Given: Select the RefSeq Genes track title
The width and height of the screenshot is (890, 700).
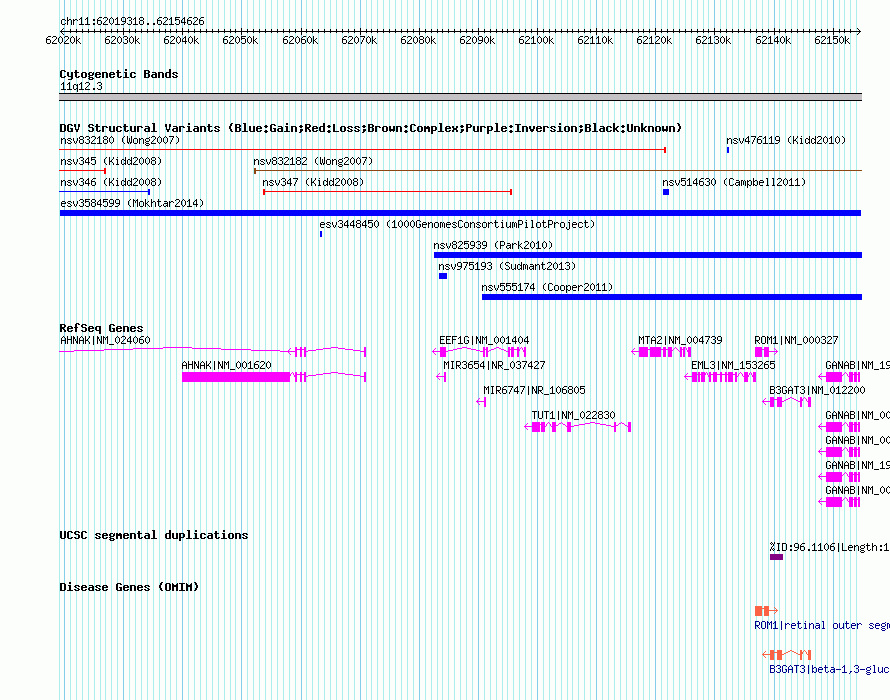Looking at the screenshot, I should click(101, 328).
